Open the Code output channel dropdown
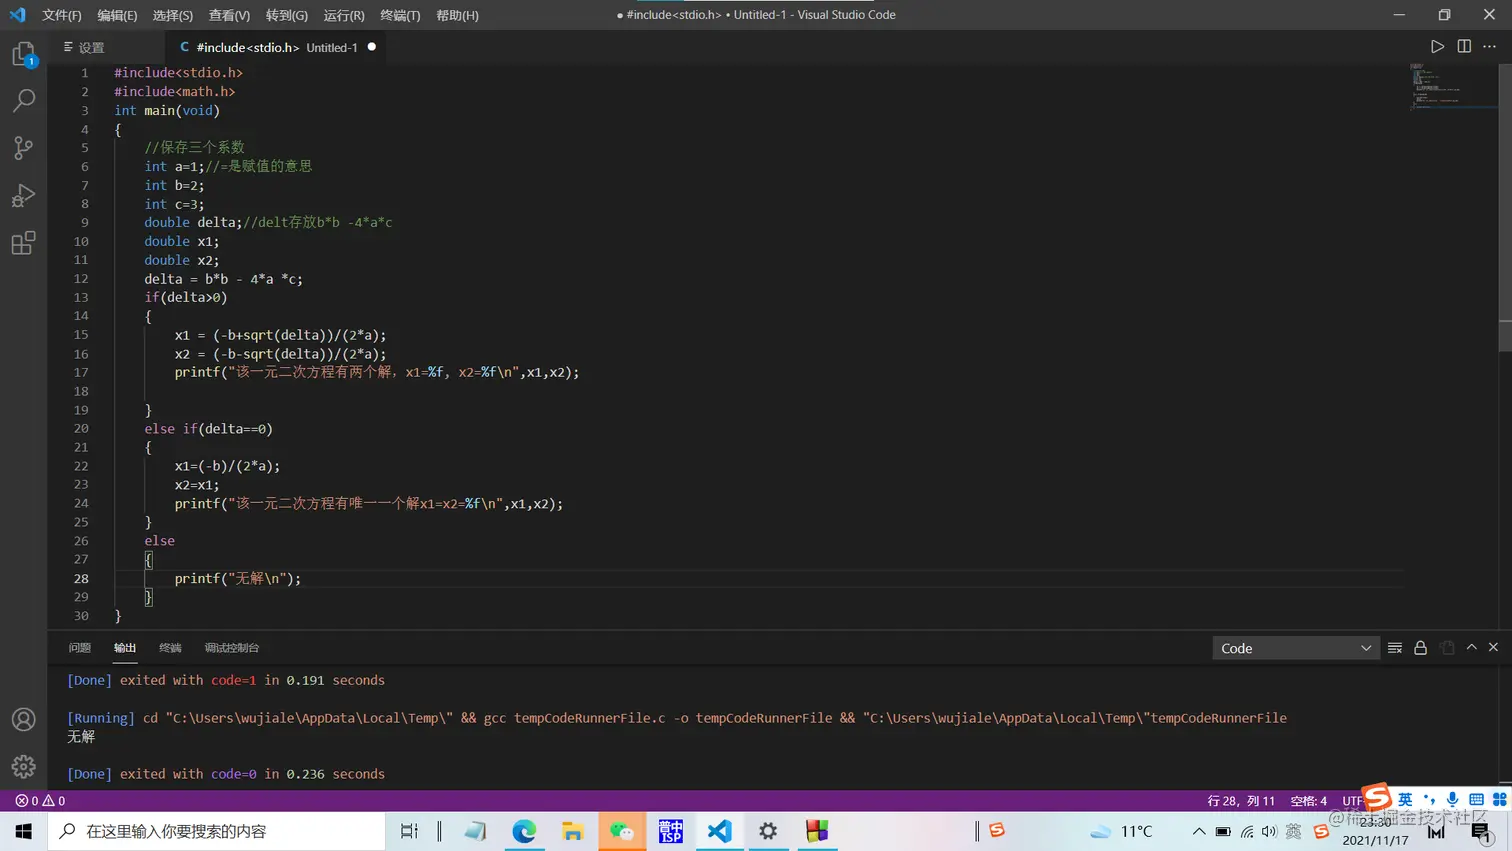The image size is (1512, 851). (x=1296, y=648)
